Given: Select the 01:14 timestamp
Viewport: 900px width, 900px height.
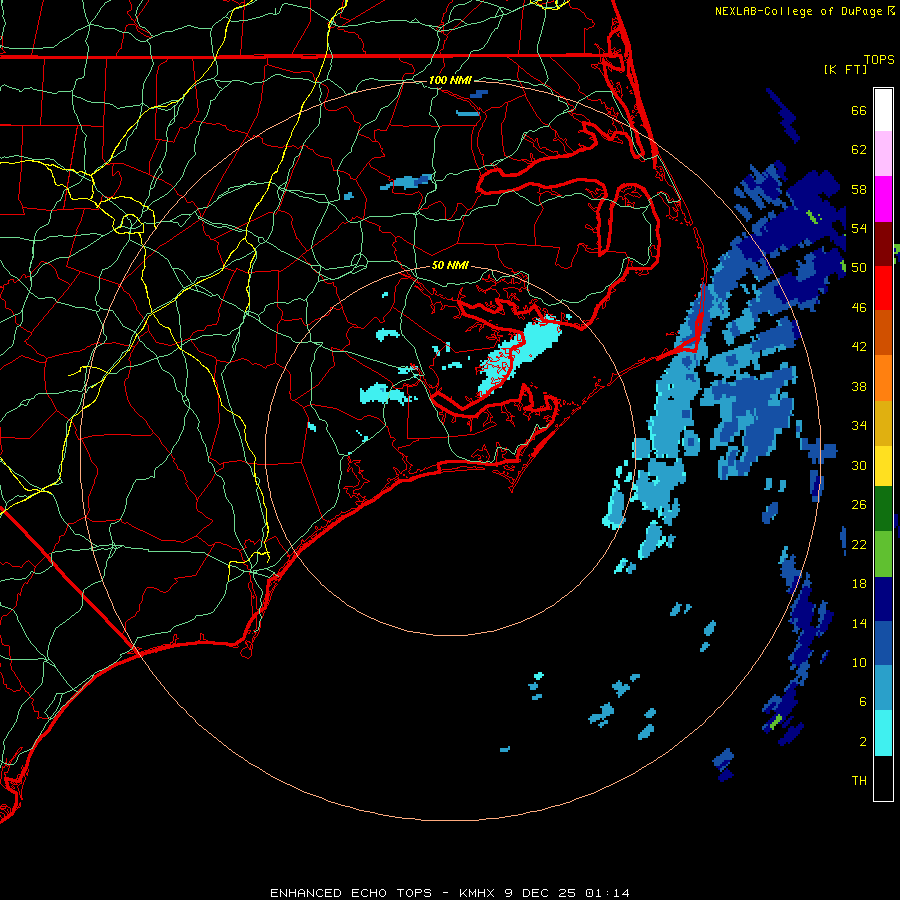Looking at the screenshot, I should [x=607, y=893].
